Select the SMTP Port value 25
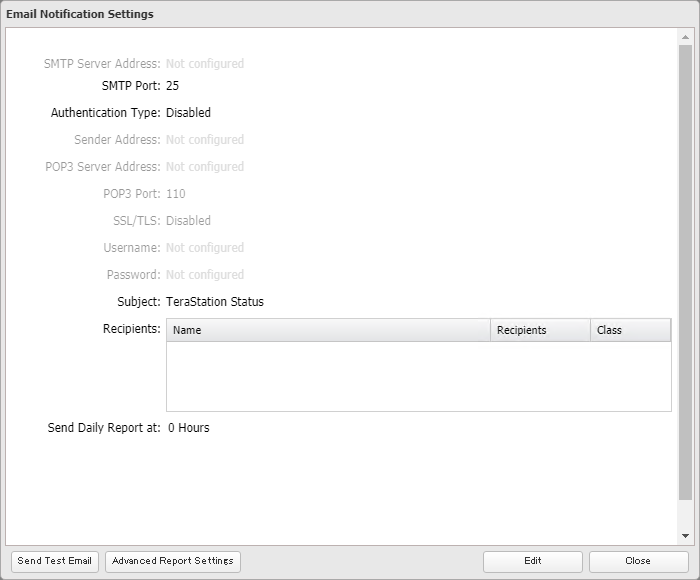The width and height of the screenshot is (700, 580). (173, 86)
